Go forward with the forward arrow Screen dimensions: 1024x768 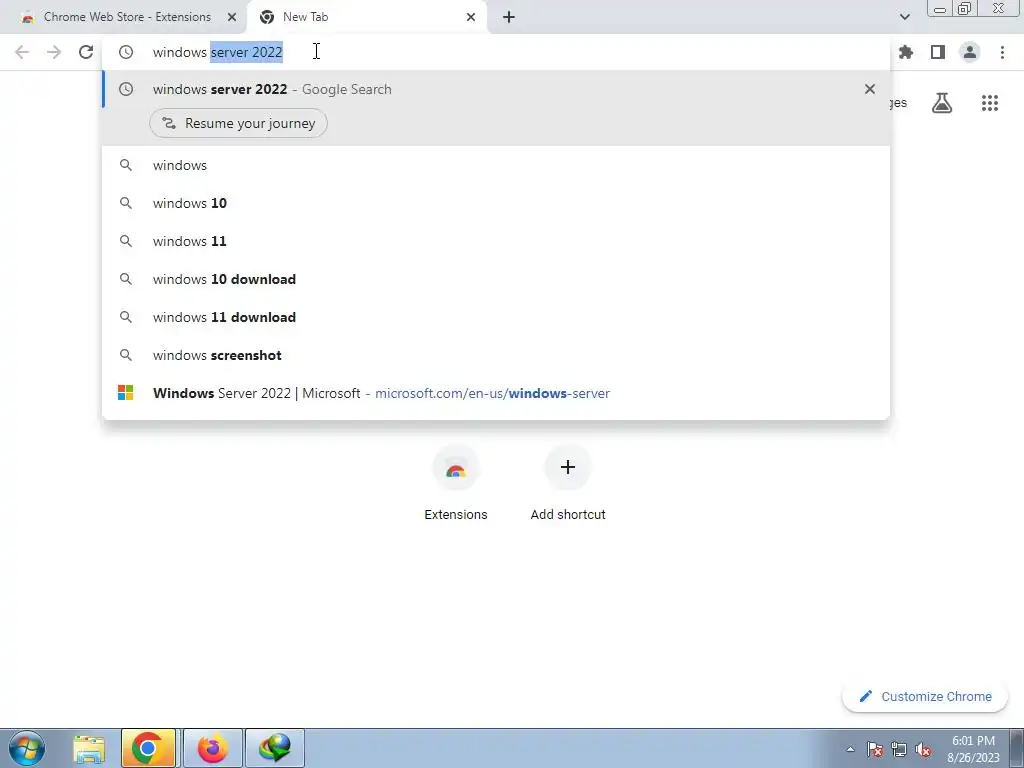click(54, 52)
